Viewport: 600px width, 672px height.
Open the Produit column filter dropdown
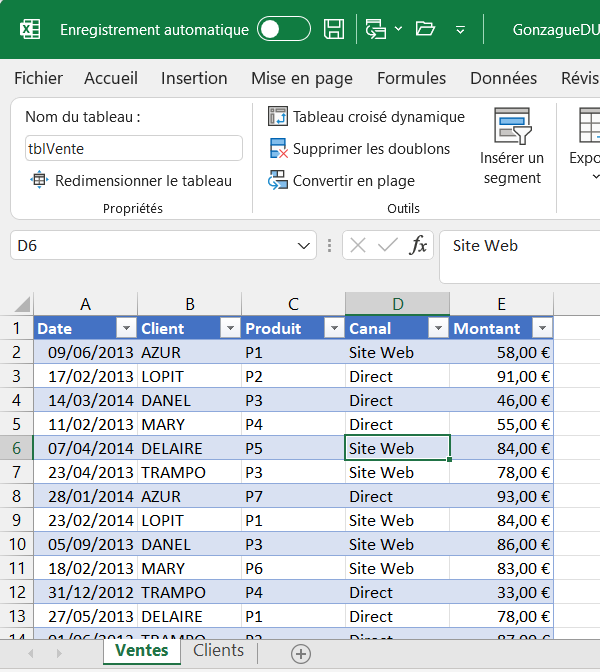pos(335,328)
